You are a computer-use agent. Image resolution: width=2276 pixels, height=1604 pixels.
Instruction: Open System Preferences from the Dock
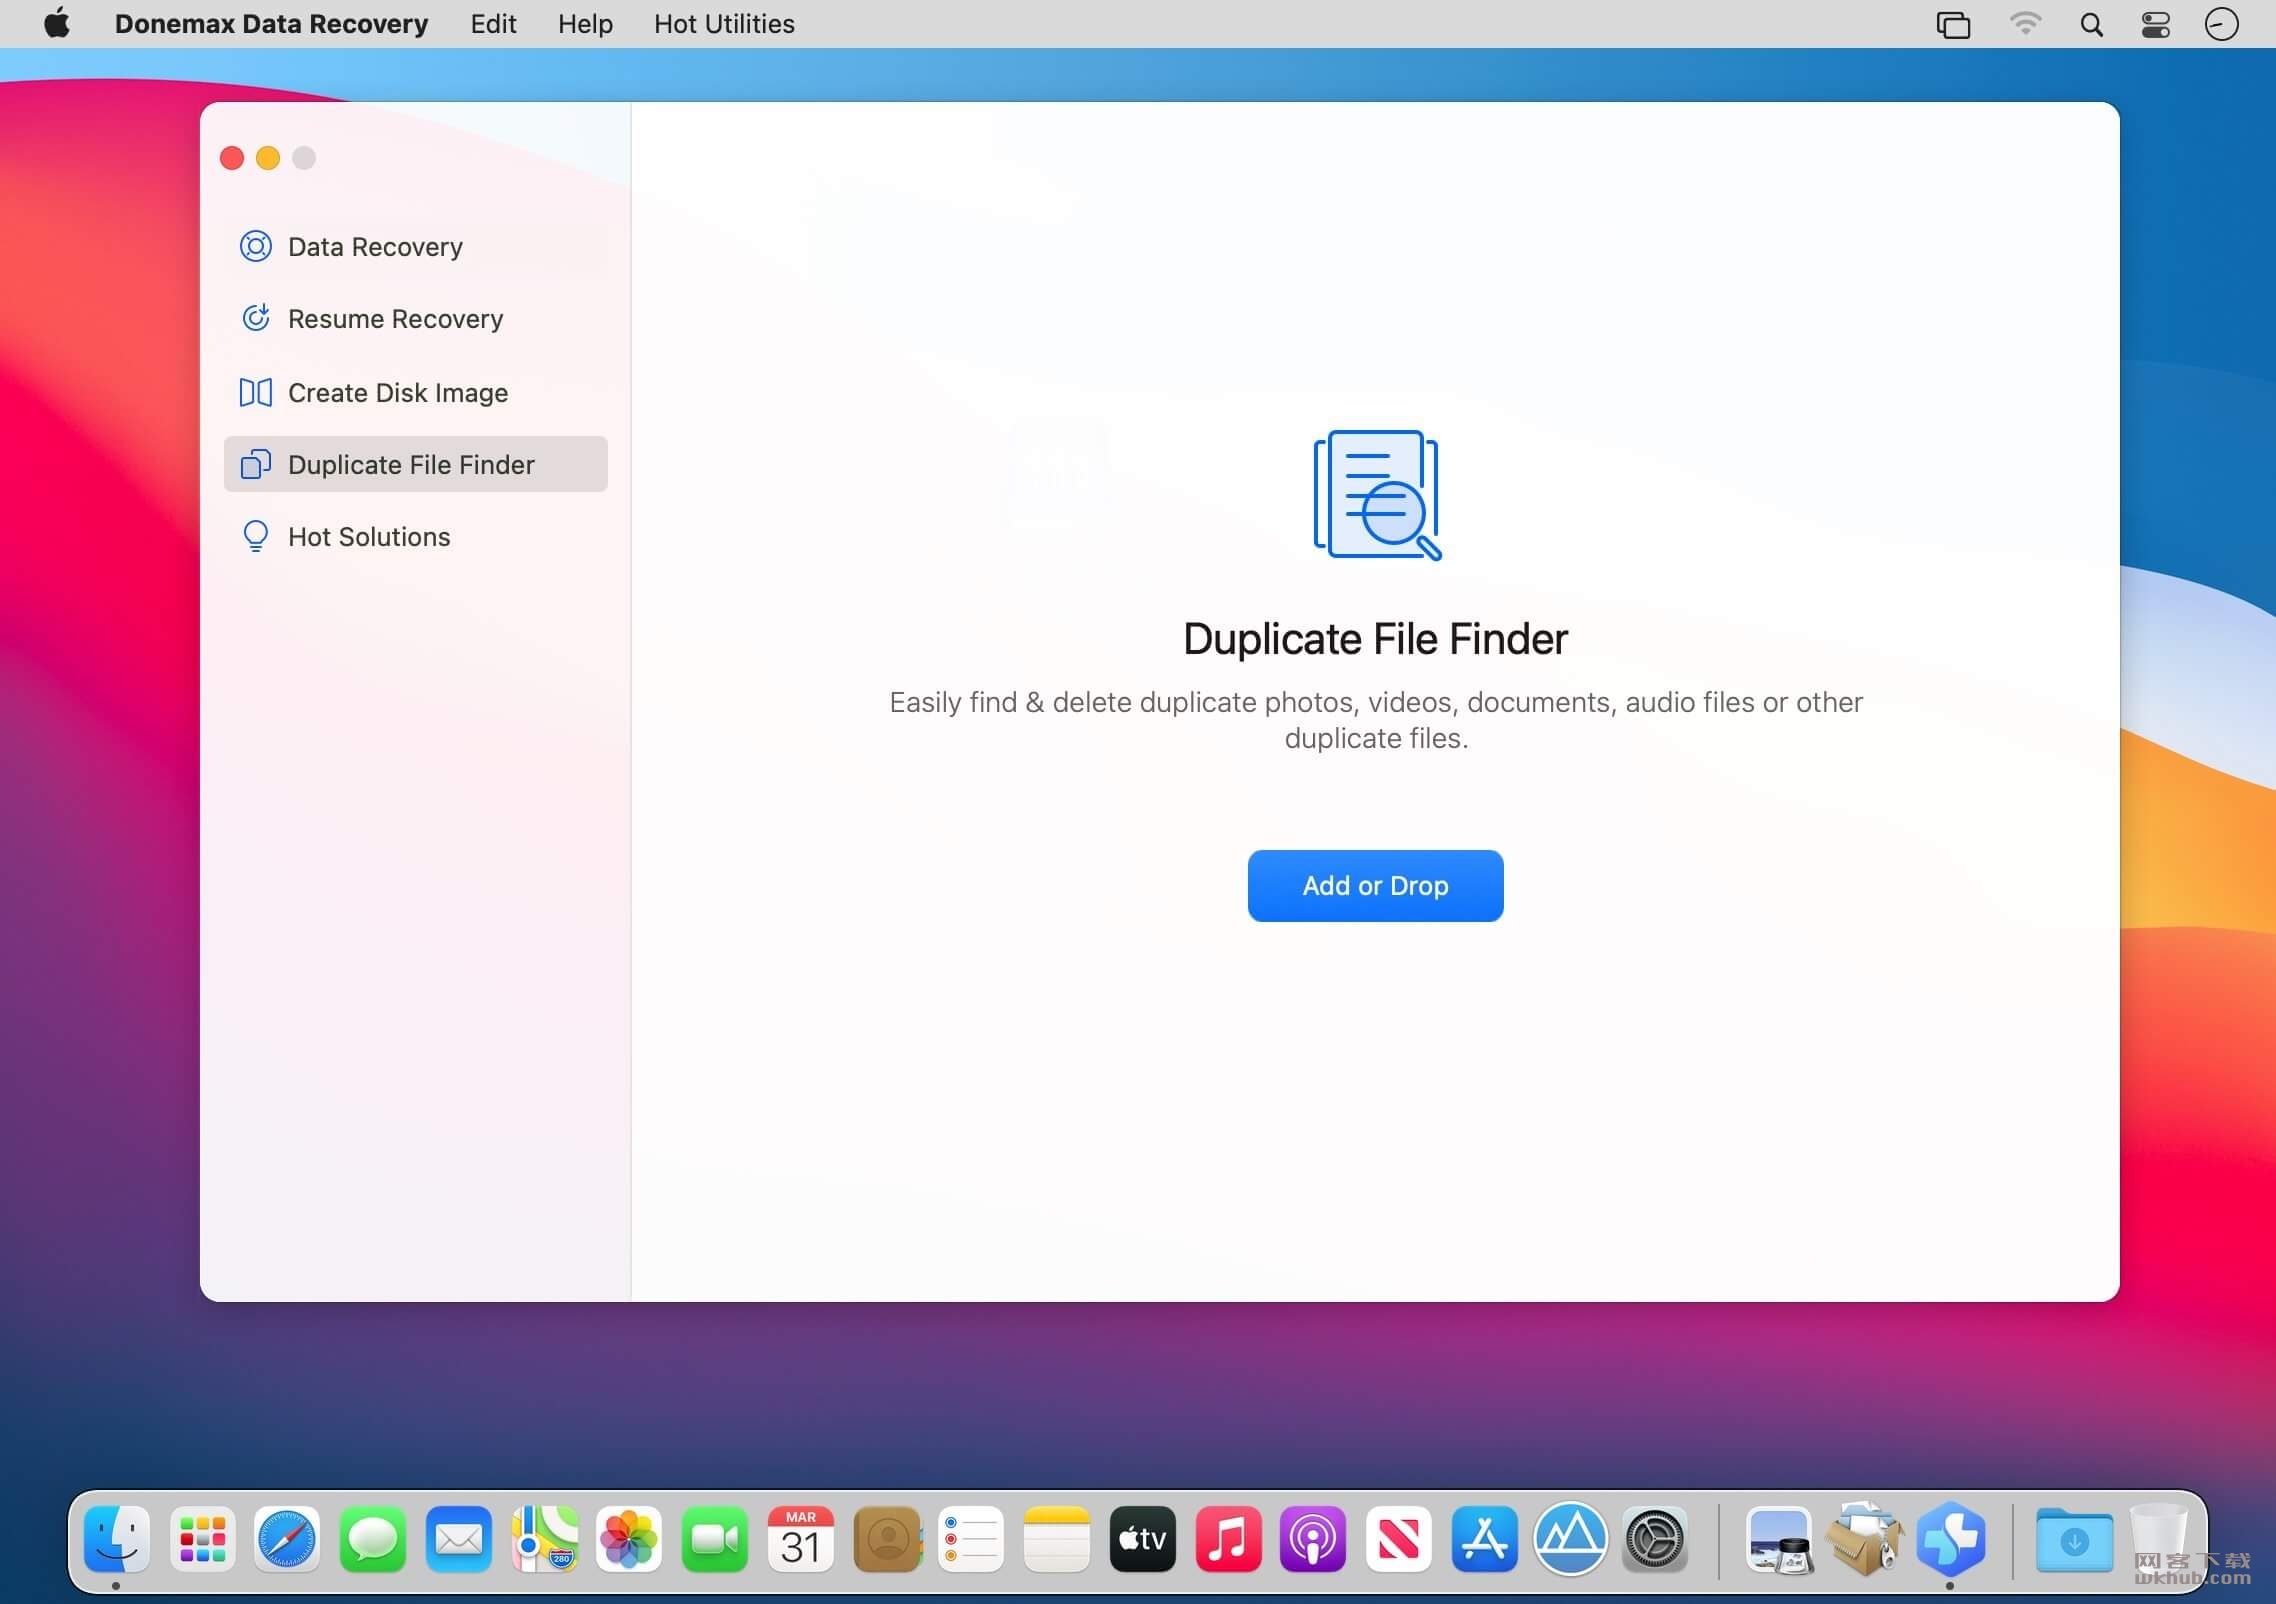[x=1655, y=1539]
